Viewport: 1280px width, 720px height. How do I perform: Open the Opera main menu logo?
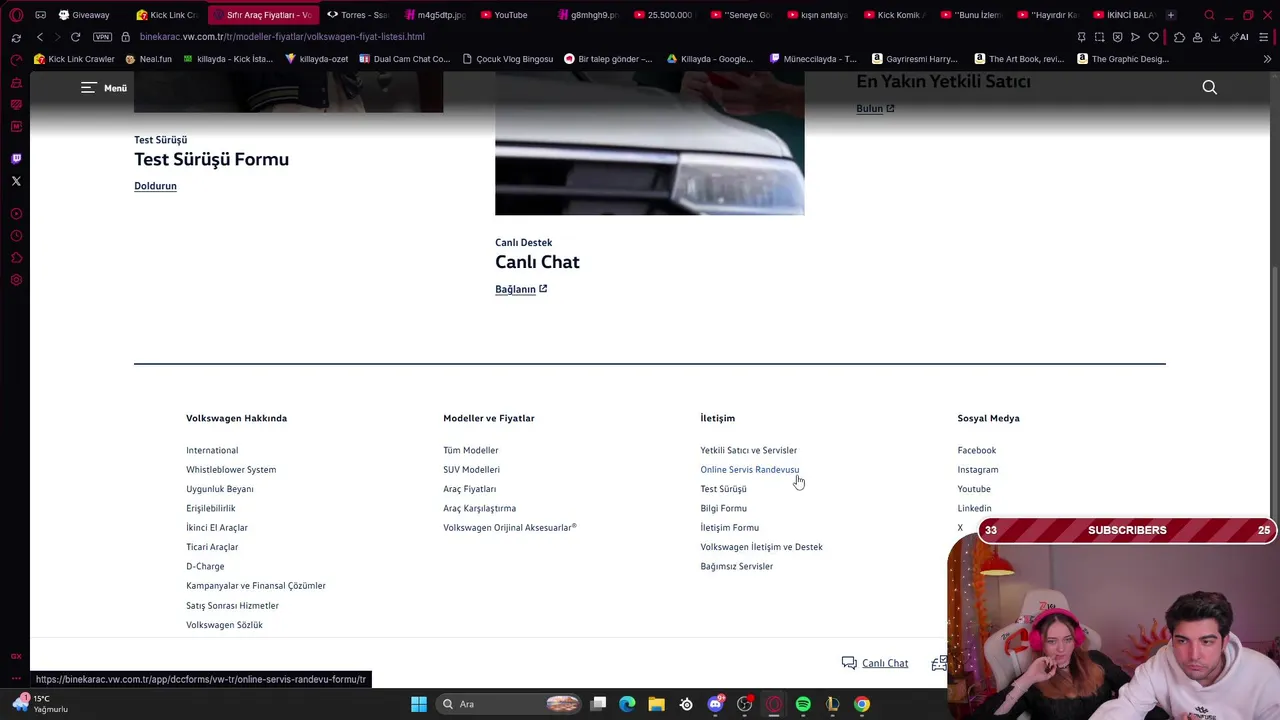[16, 15]
